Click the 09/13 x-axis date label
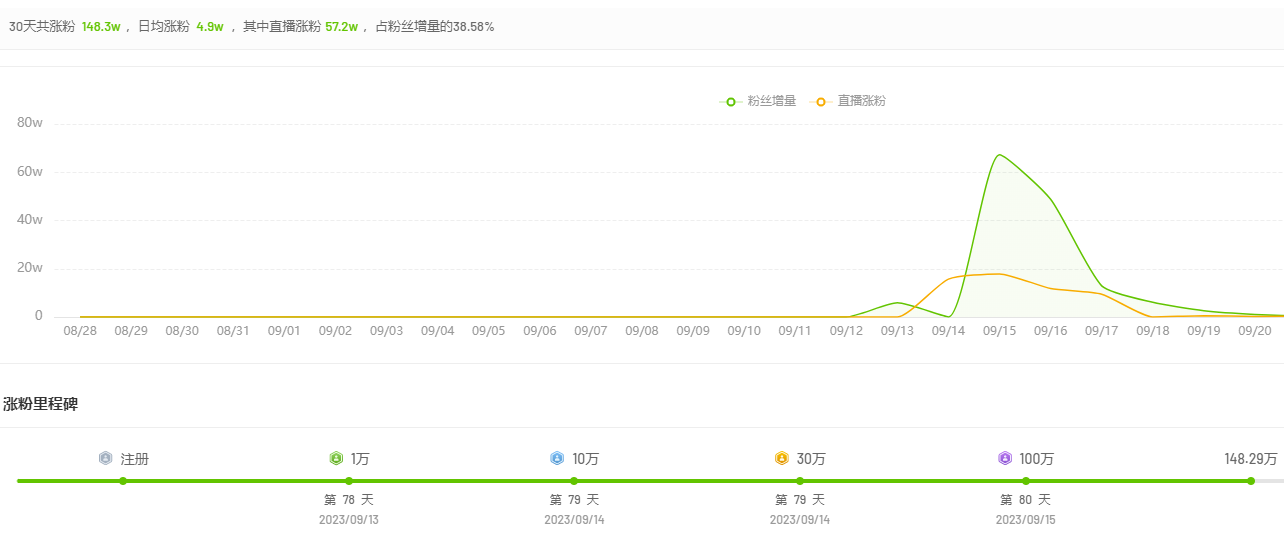Screen dimensions: 1284x542 point(897,330)
